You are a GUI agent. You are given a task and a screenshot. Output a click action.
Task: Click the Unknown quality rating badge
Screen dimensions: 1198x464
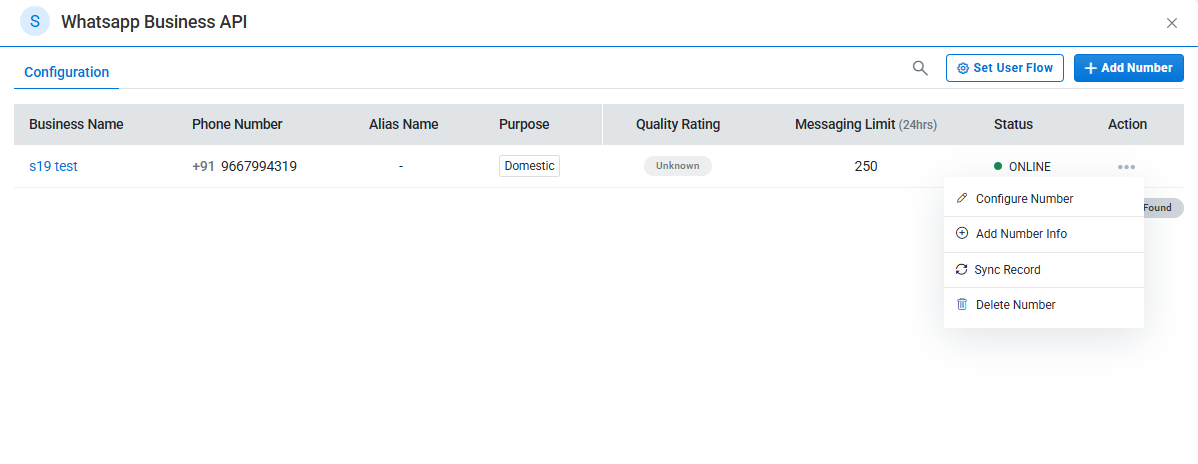tap(678, 166)
